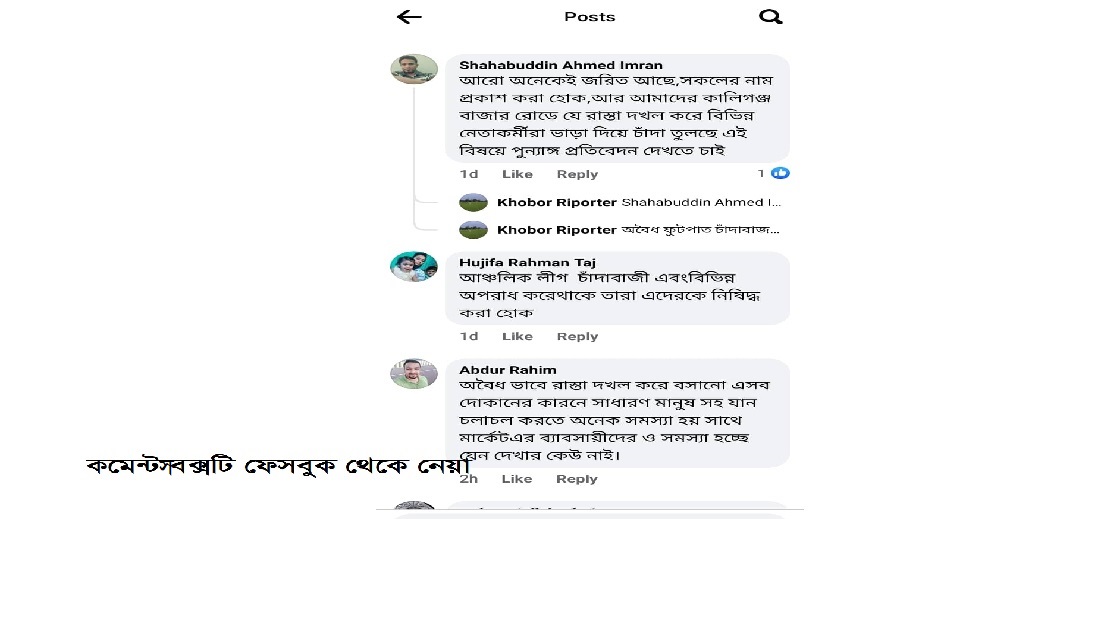Like Hujifa Rahman Taj's comment
This screenshot has height=620, width=1104.
(x=517, y=336)
